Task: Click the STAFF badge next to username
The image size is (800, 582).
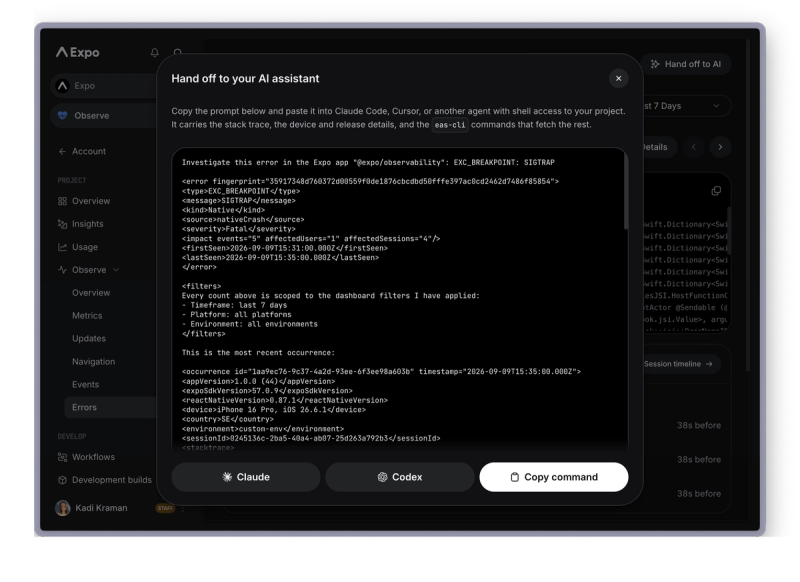Action: (x=165, y=508)
